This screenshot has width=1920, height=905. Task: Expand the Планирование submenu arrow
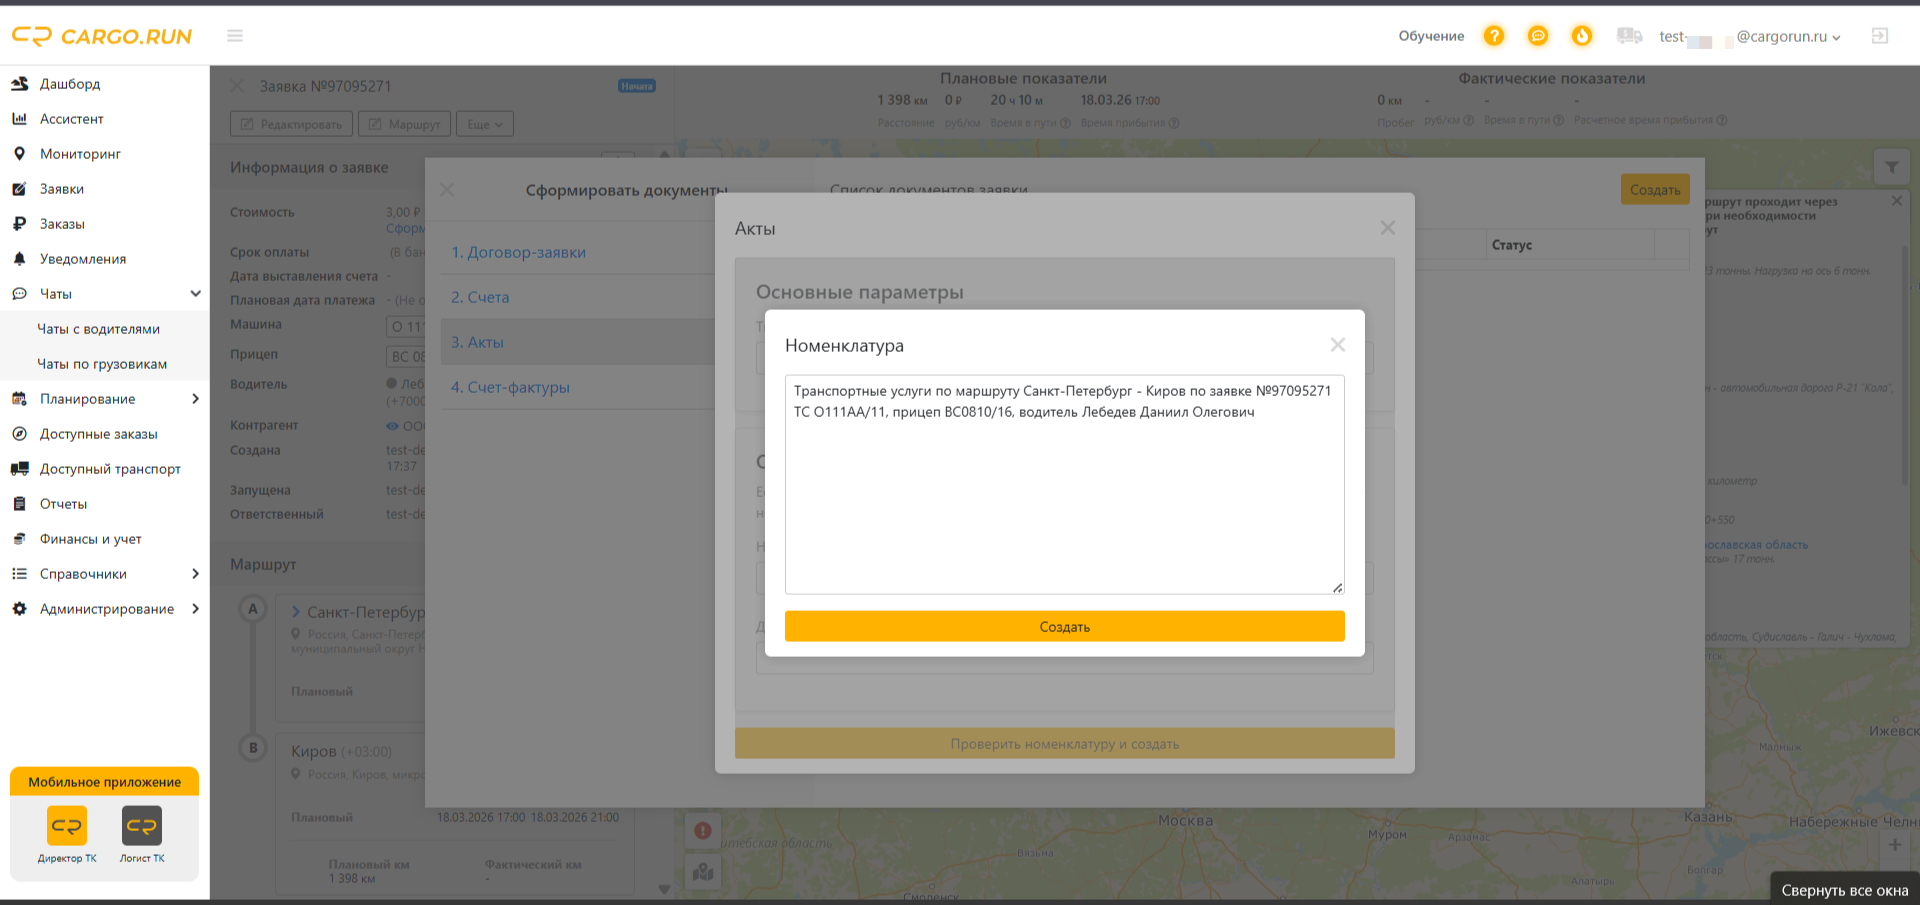coord(195,399)
